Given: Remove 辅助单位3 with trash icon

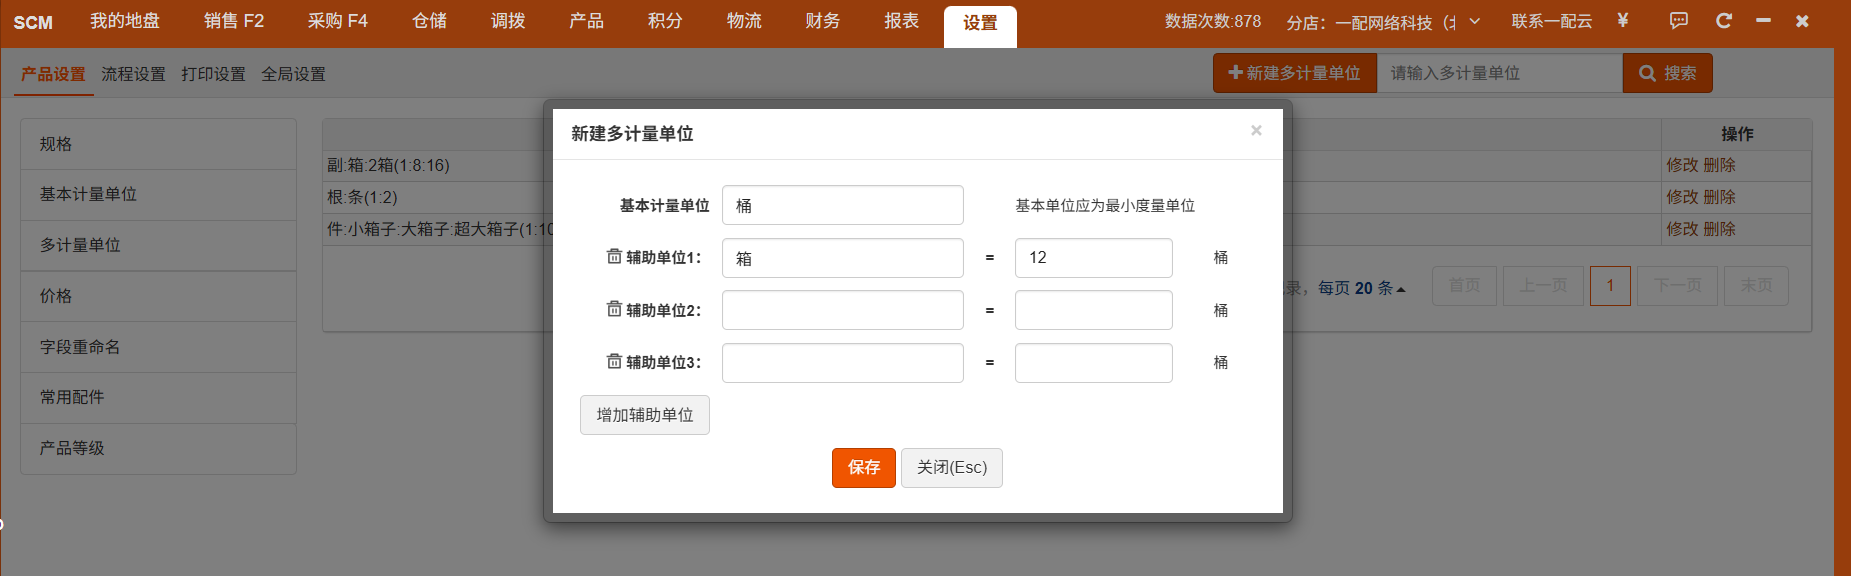Looking at the screenshot, I should [x=614, y=361].
